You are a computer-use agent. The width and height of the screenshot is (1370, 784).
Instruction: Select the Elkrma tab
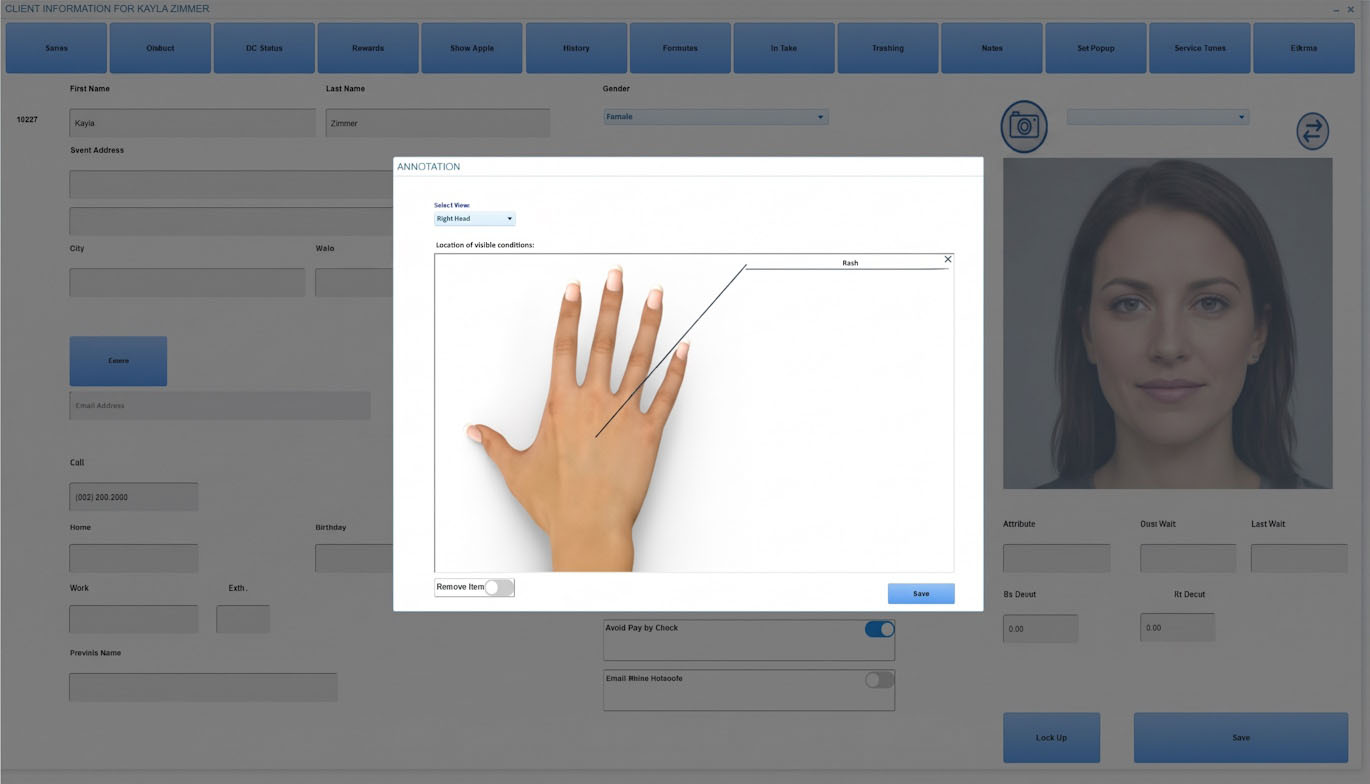click(1304, 48)
